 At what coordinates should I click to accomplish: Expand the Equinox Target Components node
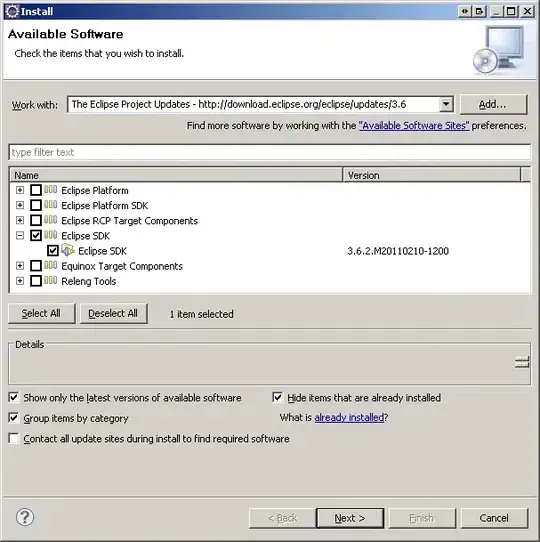pos(20,266)
